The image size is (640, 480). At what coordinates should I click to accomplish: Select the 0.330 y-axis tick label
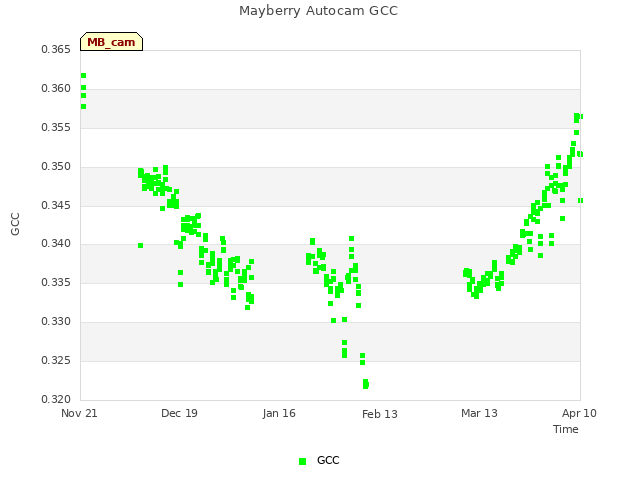tap(56, 321)
